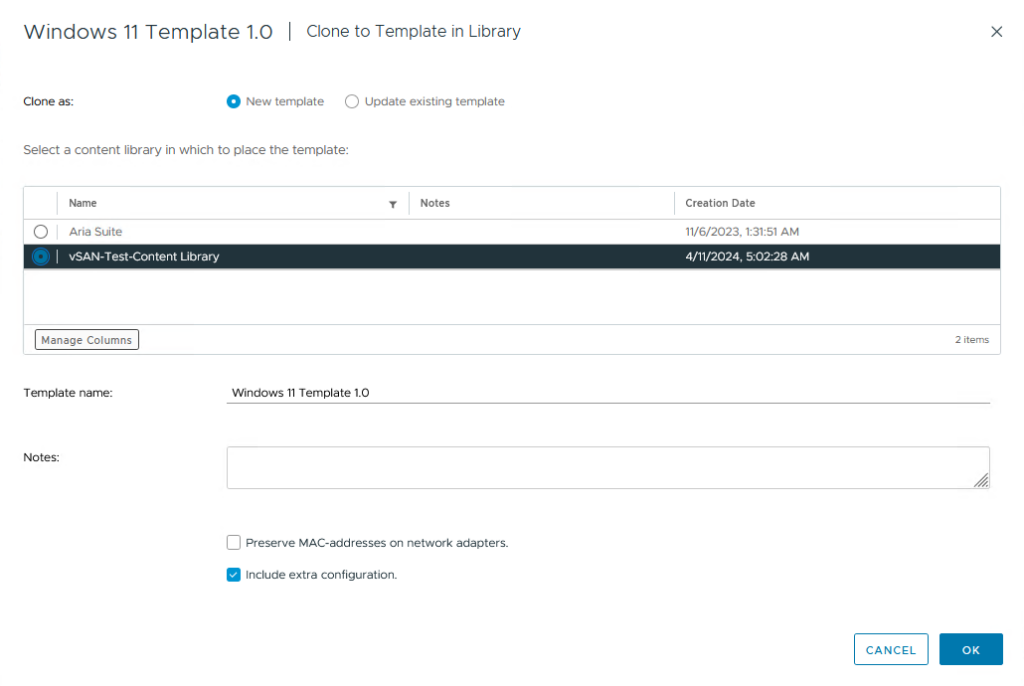Select the vSAN-Test-Content Library radio button
Image resolution: width=1024 pixels, height=686 pixels.
(x=41, y=257)
